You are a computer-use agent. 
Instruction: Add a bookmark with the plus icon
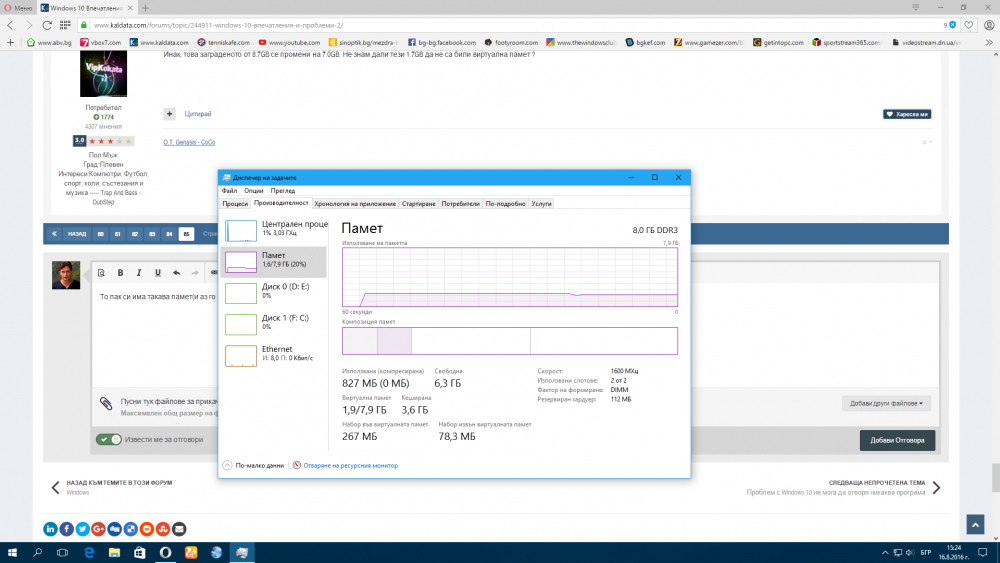[x=10, y=42]
